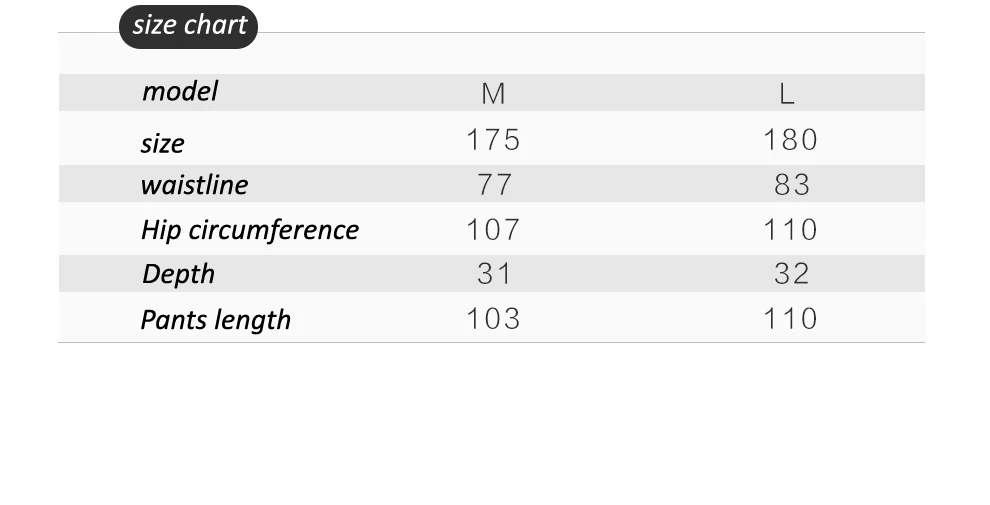Click the size chart badge
Screen dimensions: 990x505
(188, 26)
